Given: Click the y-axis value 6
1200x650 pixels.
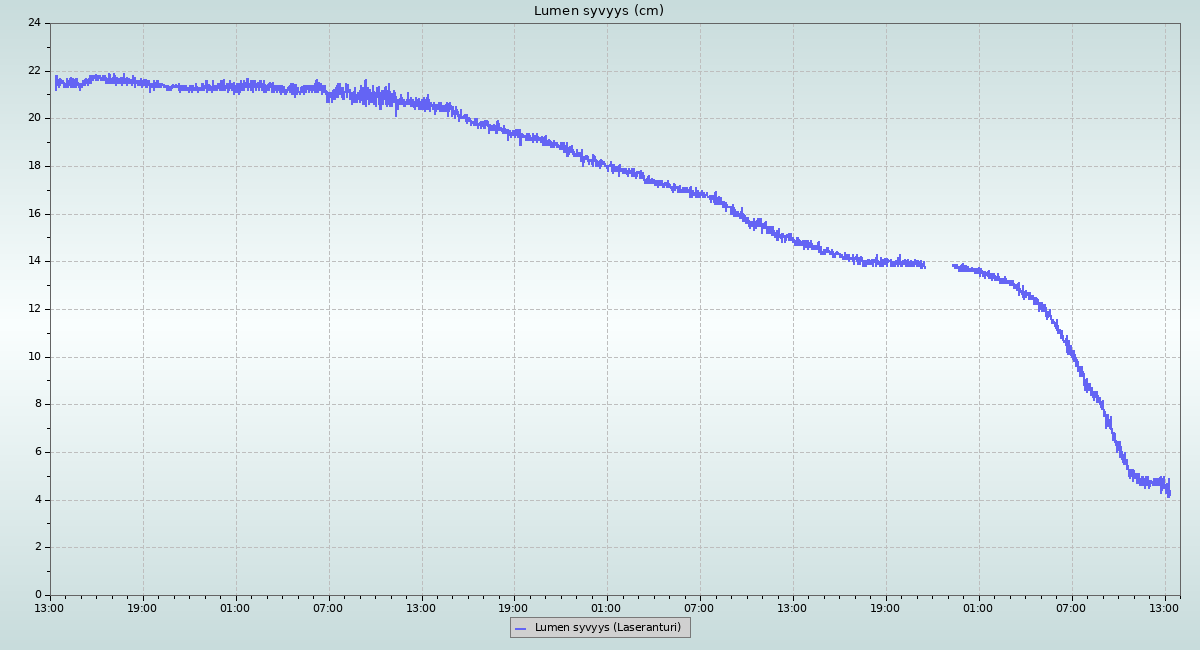Looking at the screenshot, I should [x=38, y=452].
